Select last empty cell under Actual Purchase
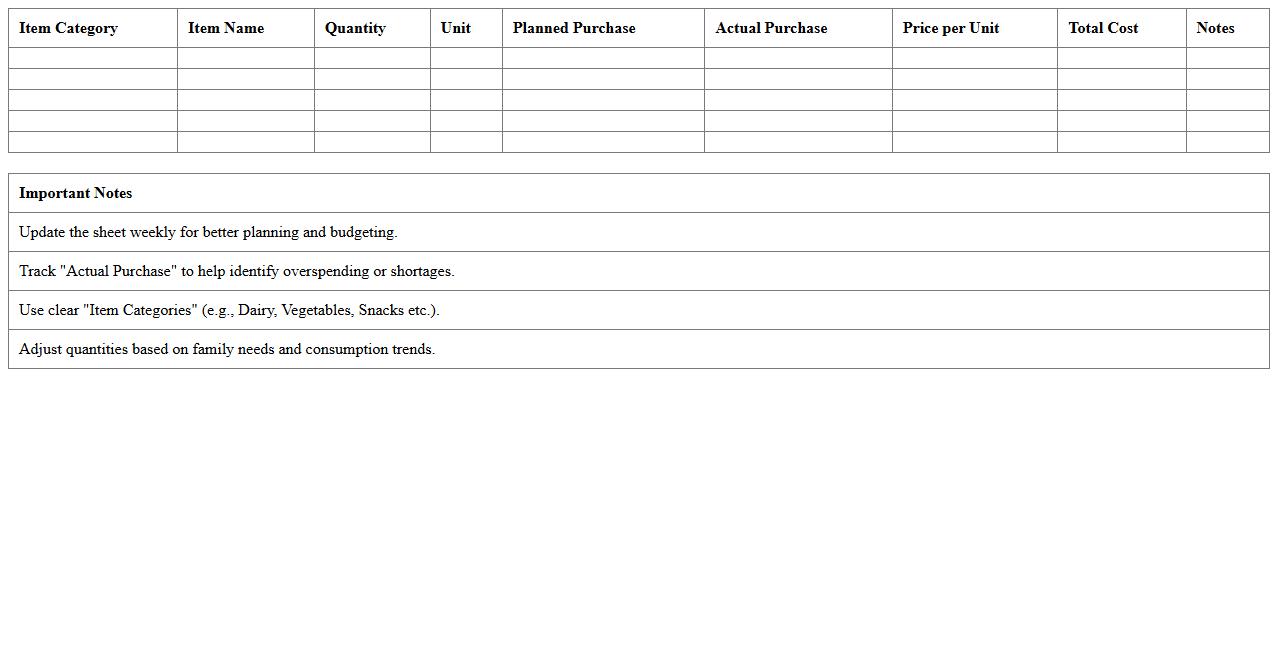The width and height of the screenshot is (1278, 650). pyautogui.click(x=798, y=142)
